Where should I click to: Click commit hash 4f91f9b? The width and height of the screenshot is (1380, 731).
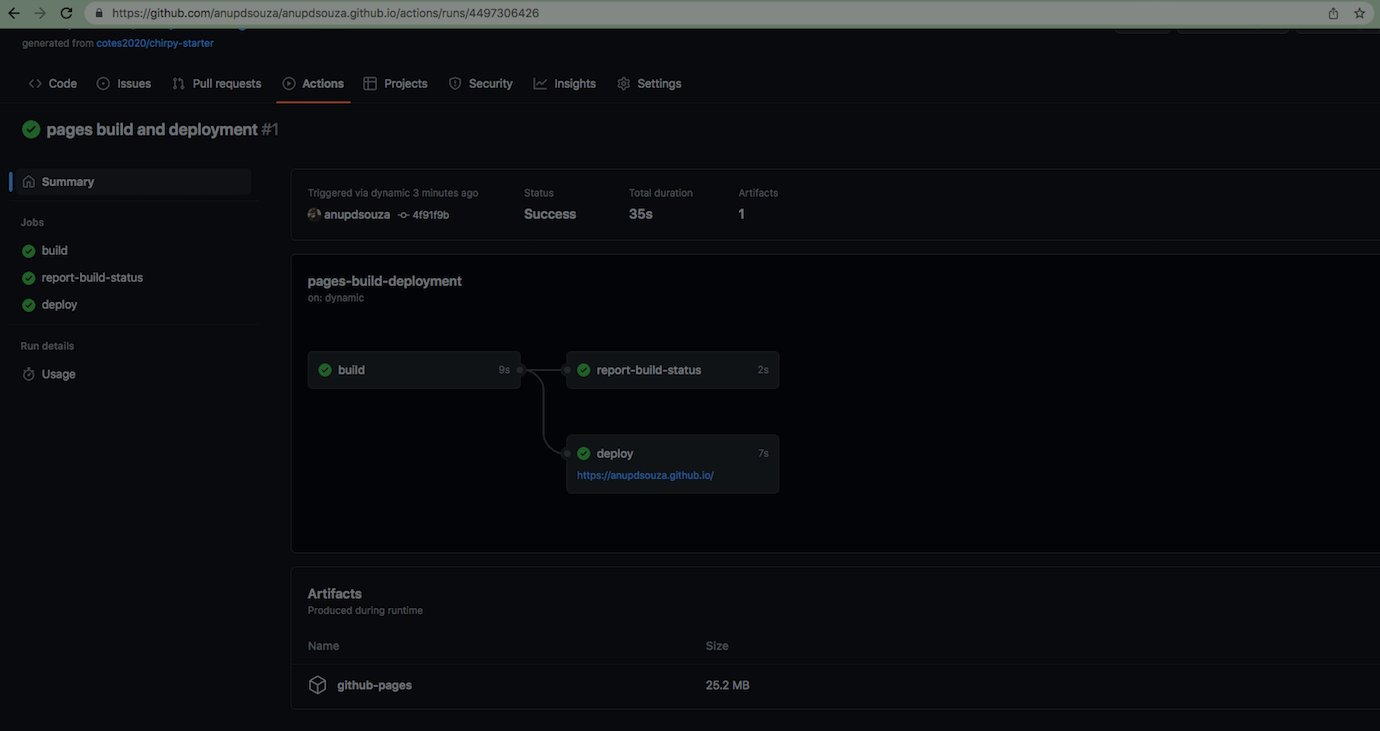(x=430, y=215)
